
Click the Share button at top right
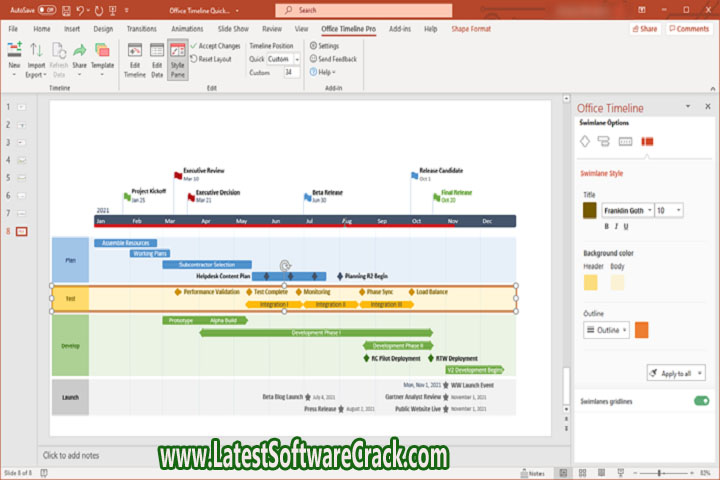(645, 29)
